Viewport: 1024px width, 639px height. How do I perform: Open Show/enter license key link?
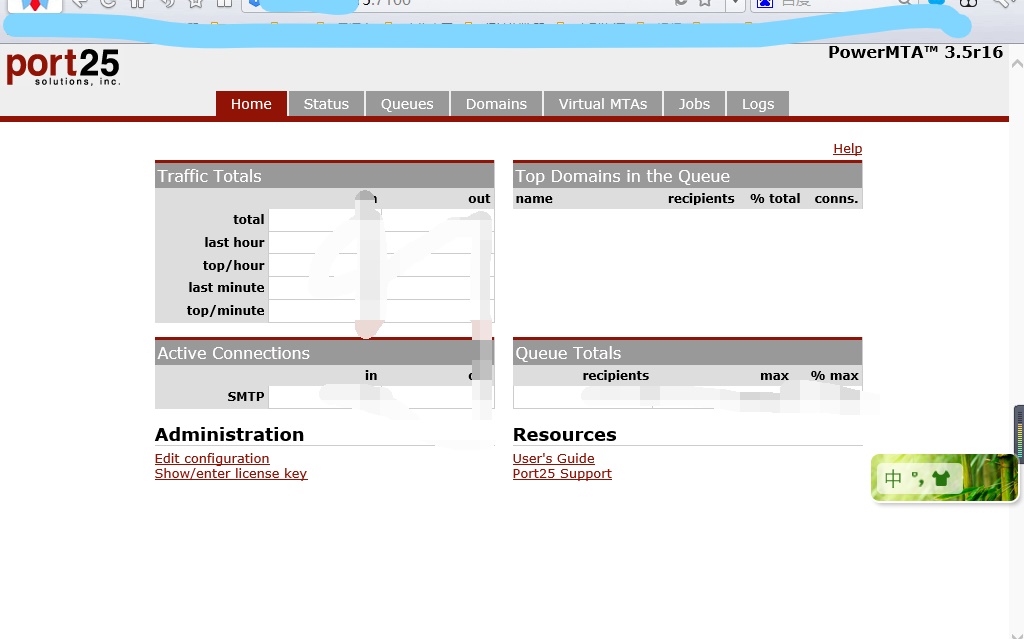click(231, 474)
